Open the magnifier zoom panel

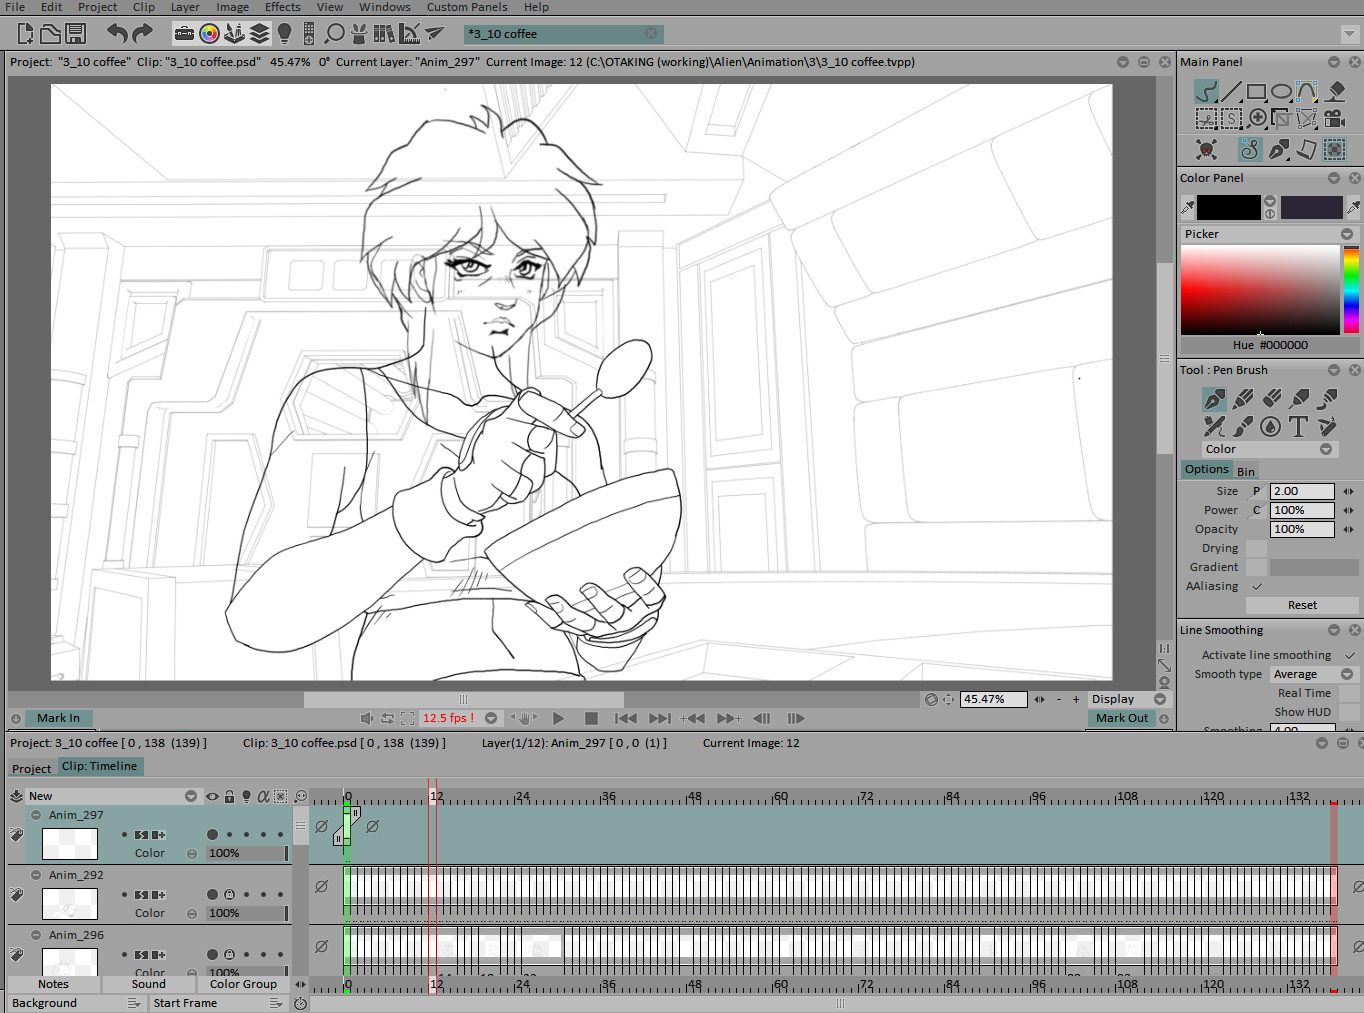pos(335,34)
